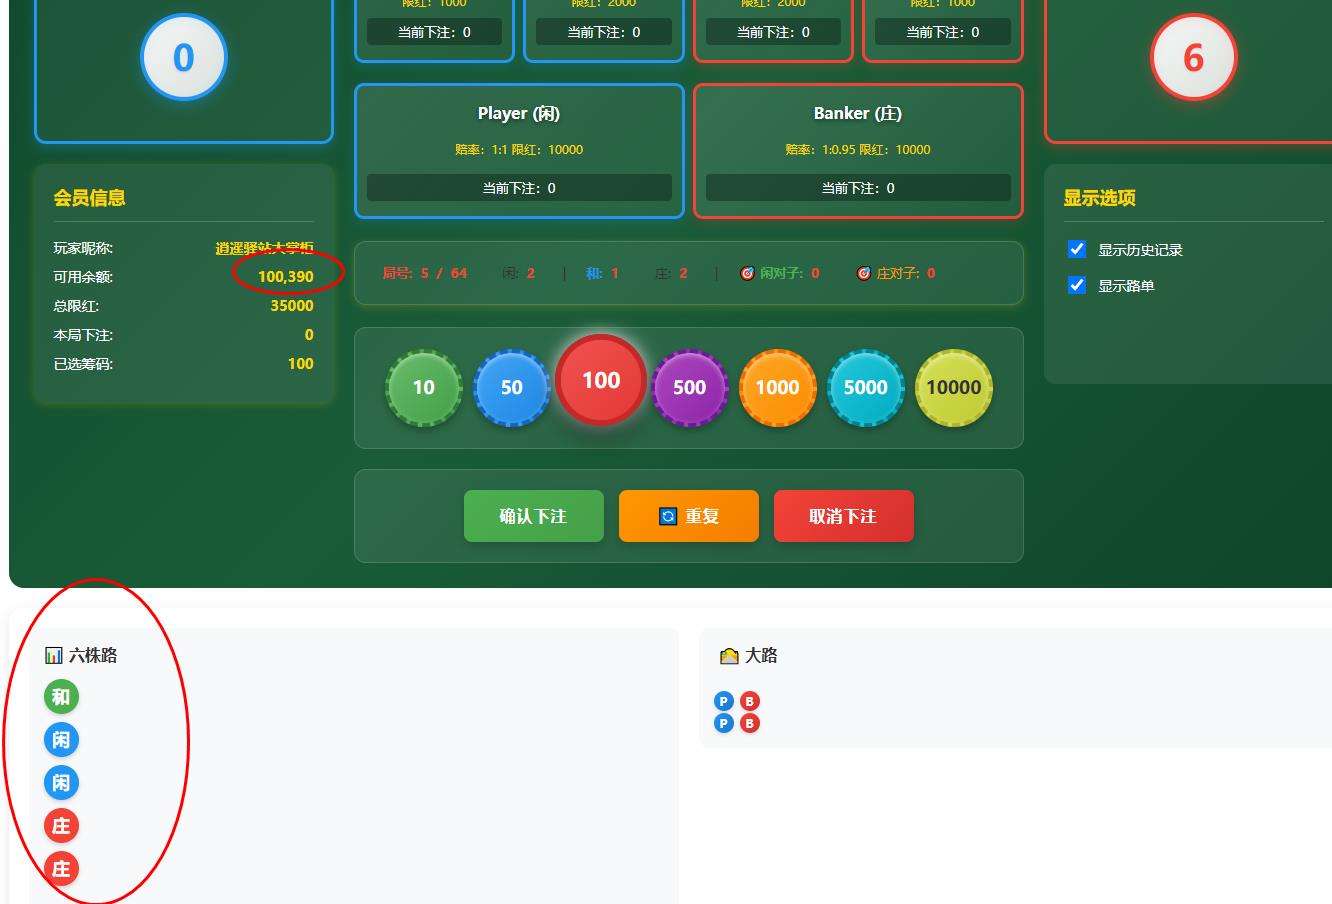Click a blue P marker in 大路
The width and height of the screenshot is (1332, 904).
pos(723,702)
